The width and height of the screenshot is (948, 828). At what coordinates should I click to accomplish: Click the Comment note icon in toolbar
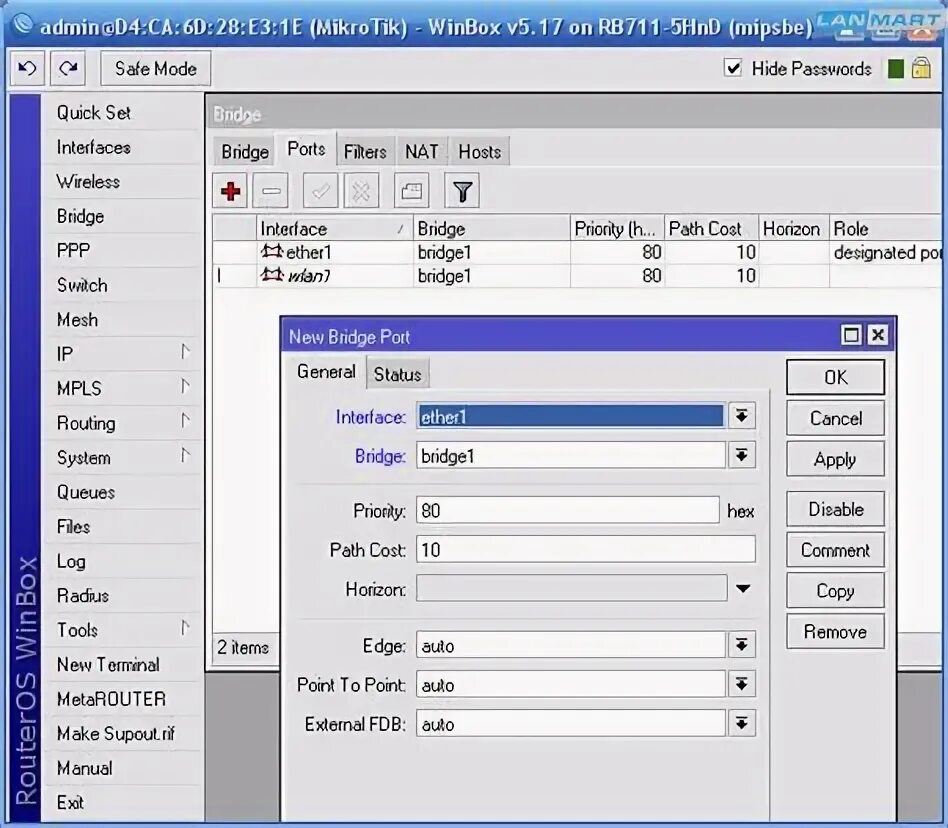(412, 191)
